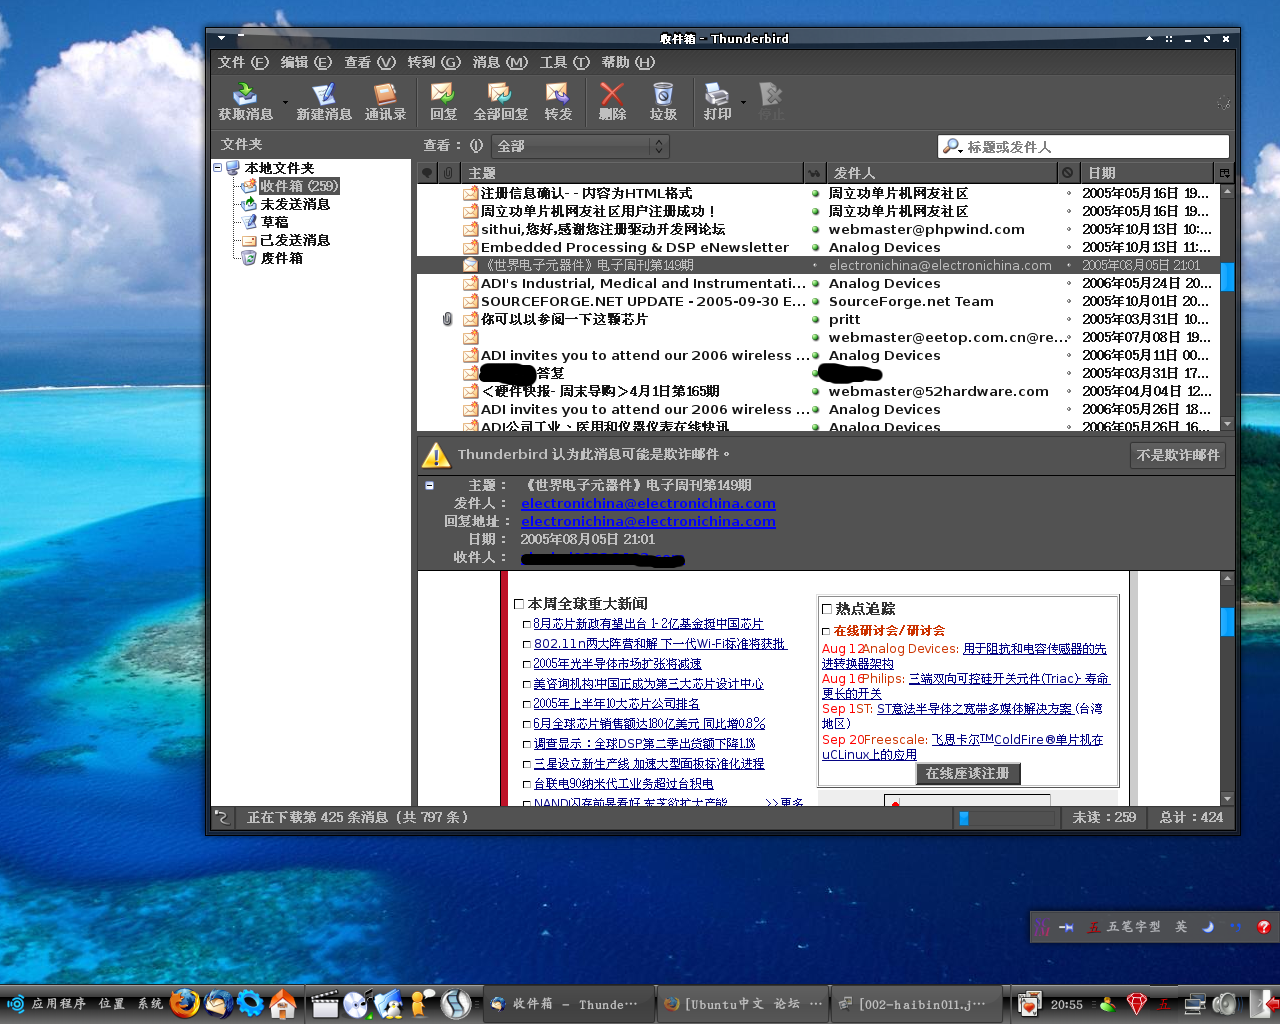Toggle junk status for SourceForge.net Team row
Viewport: 1280px width, 1024px height.
pyautogui.click(x=1068, y=301)
